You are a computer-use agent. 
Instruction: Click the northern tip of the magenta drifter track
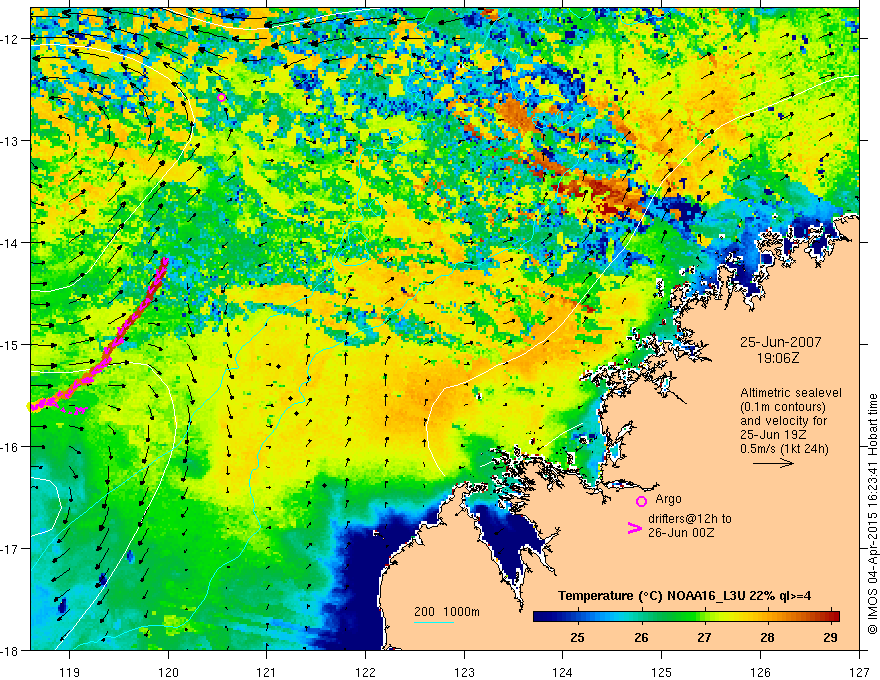[x=166, y=260]
